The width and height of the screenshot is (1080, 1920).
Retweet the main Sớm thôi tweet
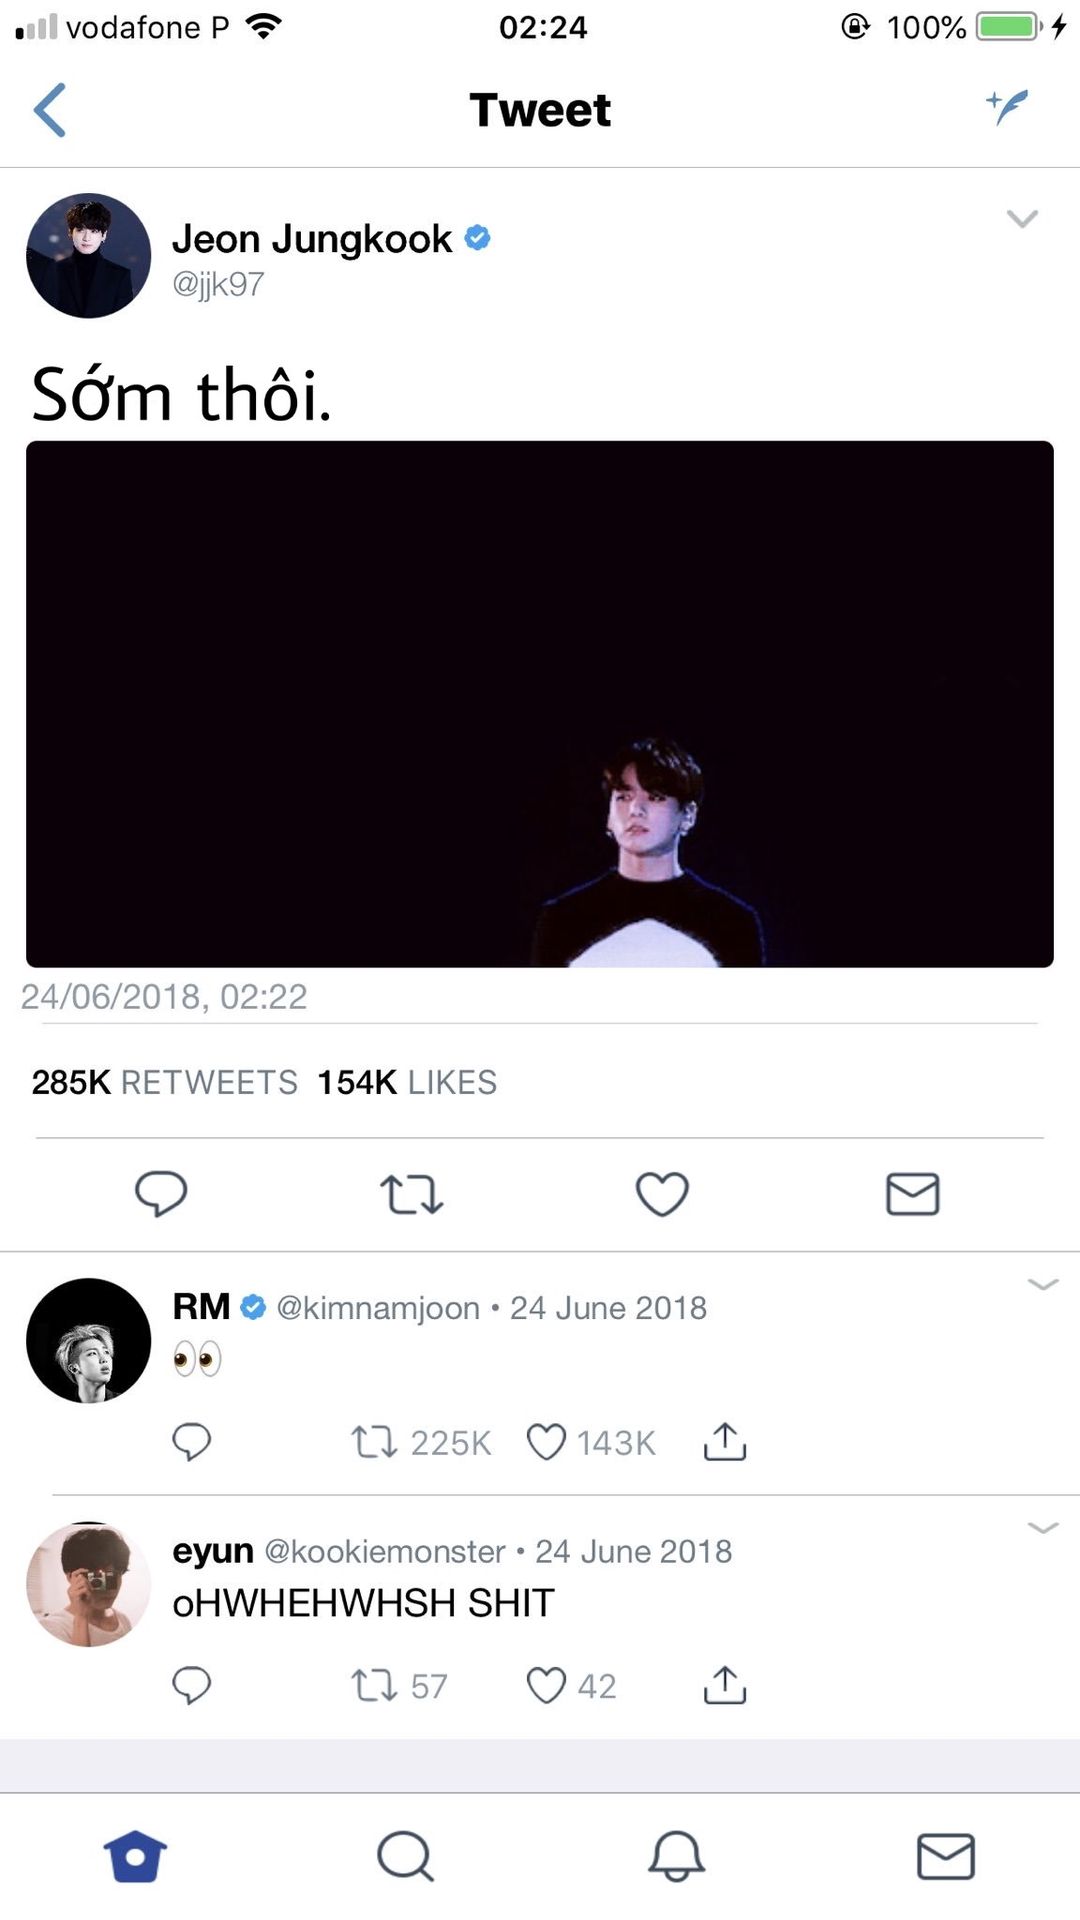click(x=411, y=1194)
